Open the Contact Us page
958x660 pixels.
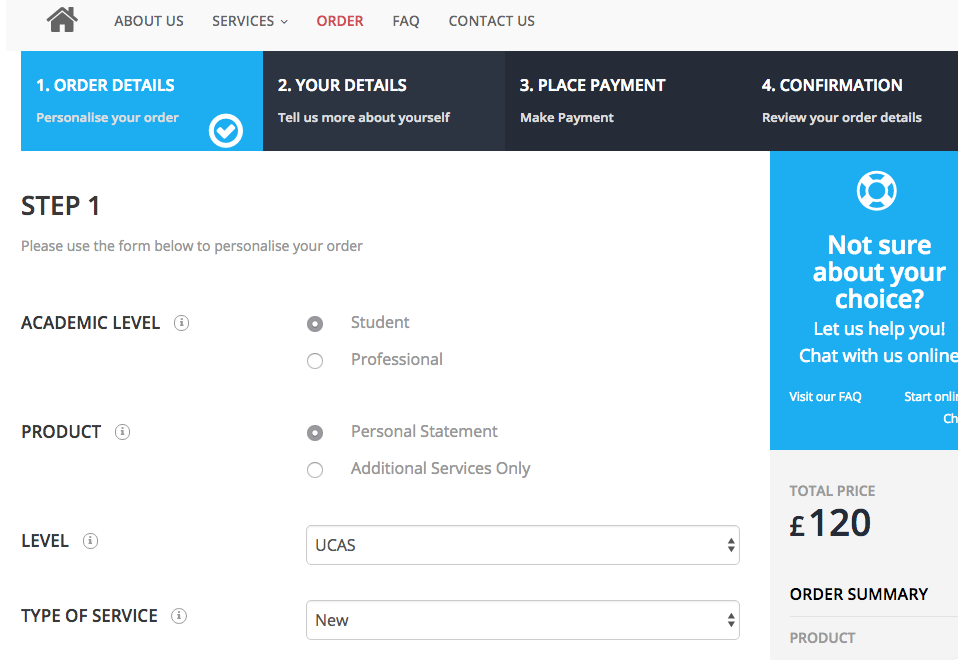[x=491, y=21]
